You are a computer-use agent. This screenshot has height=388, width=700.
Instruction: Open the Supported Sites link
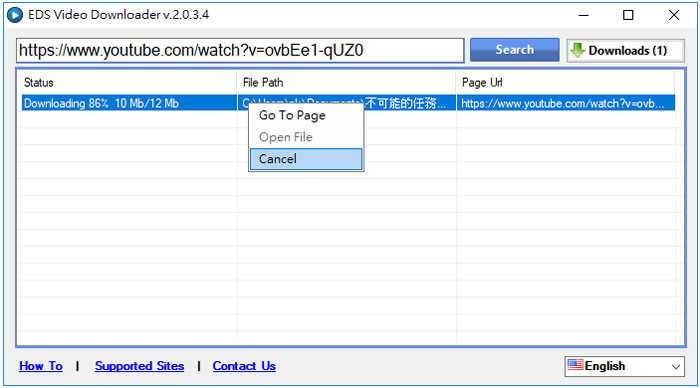coord(139,366)
